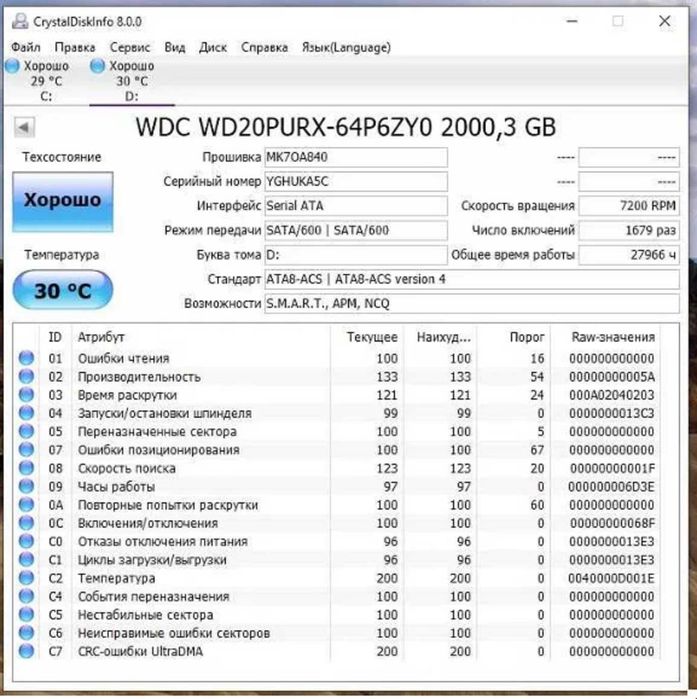Open the Файл menu
697x699 pixels.
(x=25, y=47)
